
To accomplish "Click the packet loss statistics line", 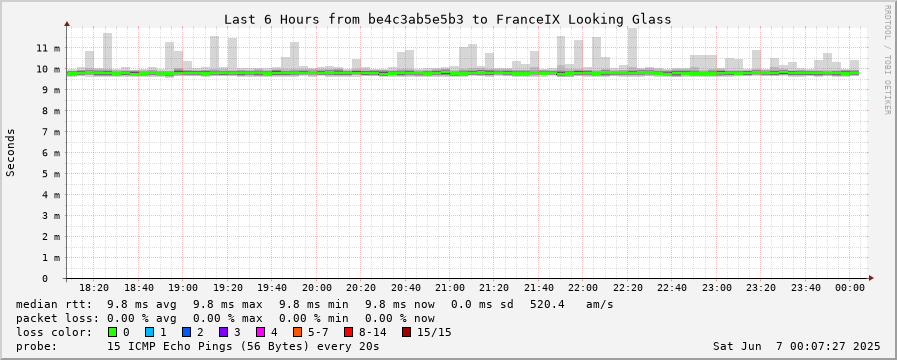I will (x=225, y=318).
